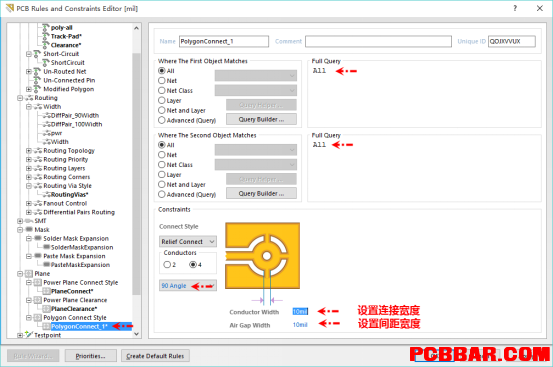Select Advanced (Query) for second object
553x367 pixels.
(162, 194)
